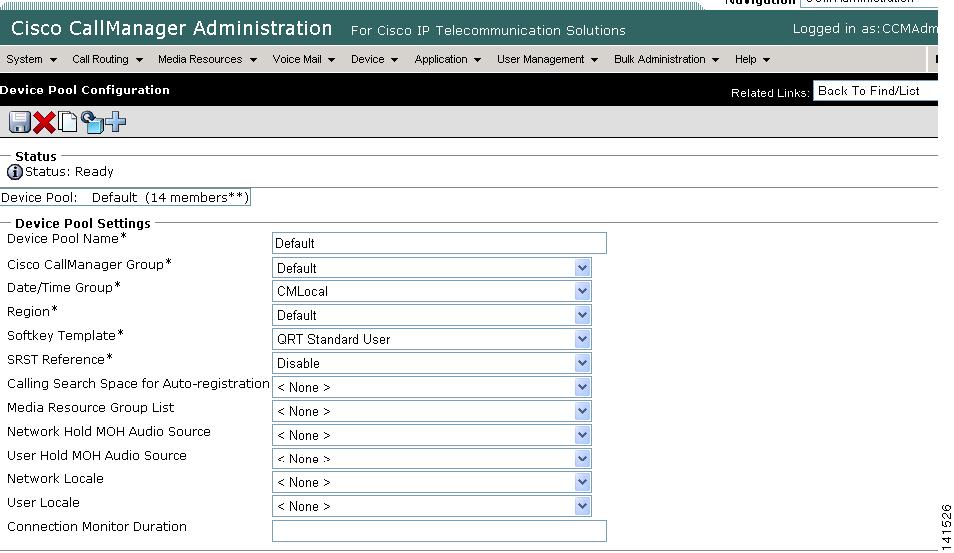
Task: Open the Device menu
Action: [374, 60]
